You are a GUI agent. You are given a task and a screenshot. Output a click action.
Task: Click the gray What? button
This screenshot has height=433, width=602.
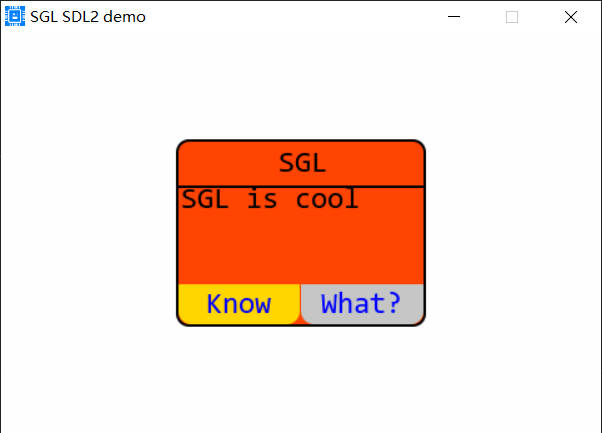click(x=362, y=304)
